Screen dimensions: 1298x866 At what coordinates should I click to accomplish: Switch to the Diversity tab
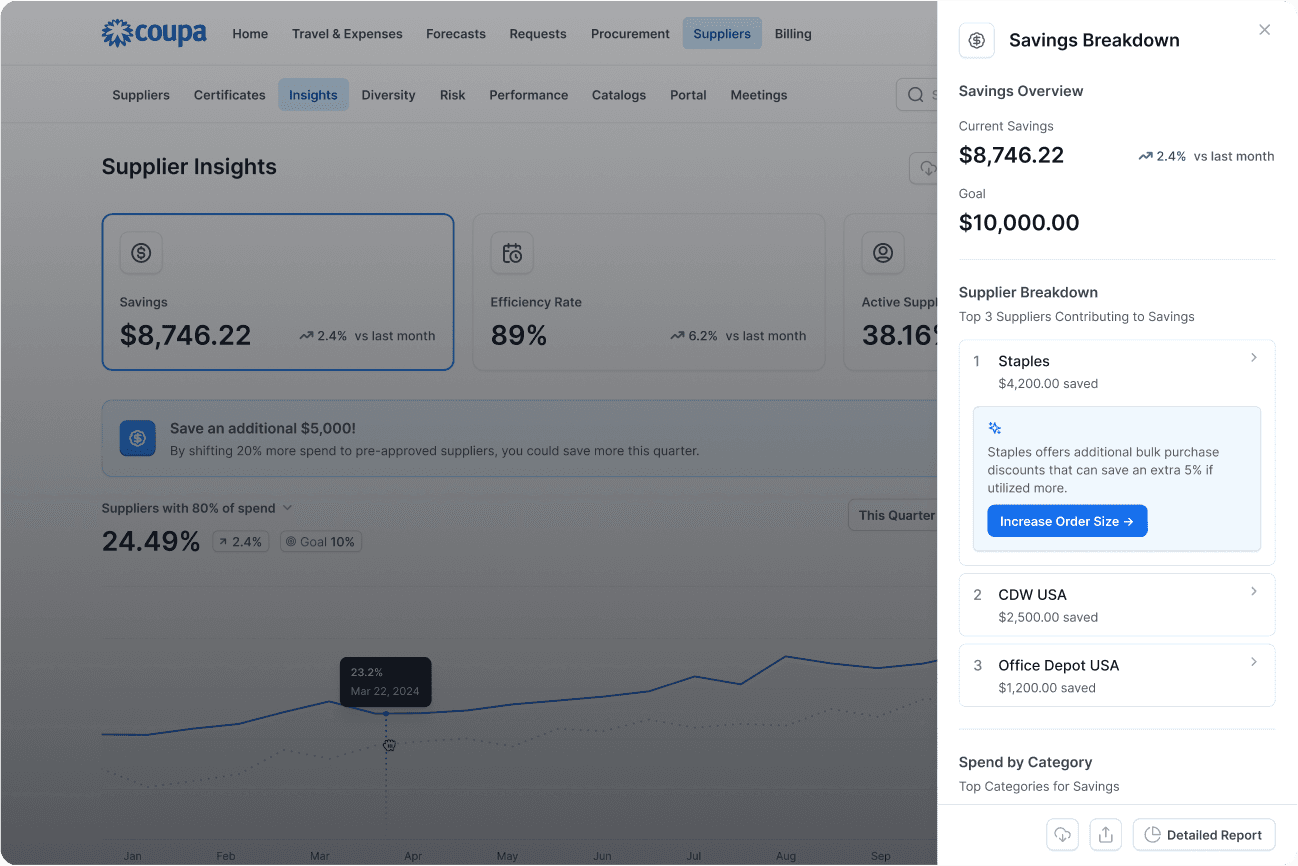388,95
